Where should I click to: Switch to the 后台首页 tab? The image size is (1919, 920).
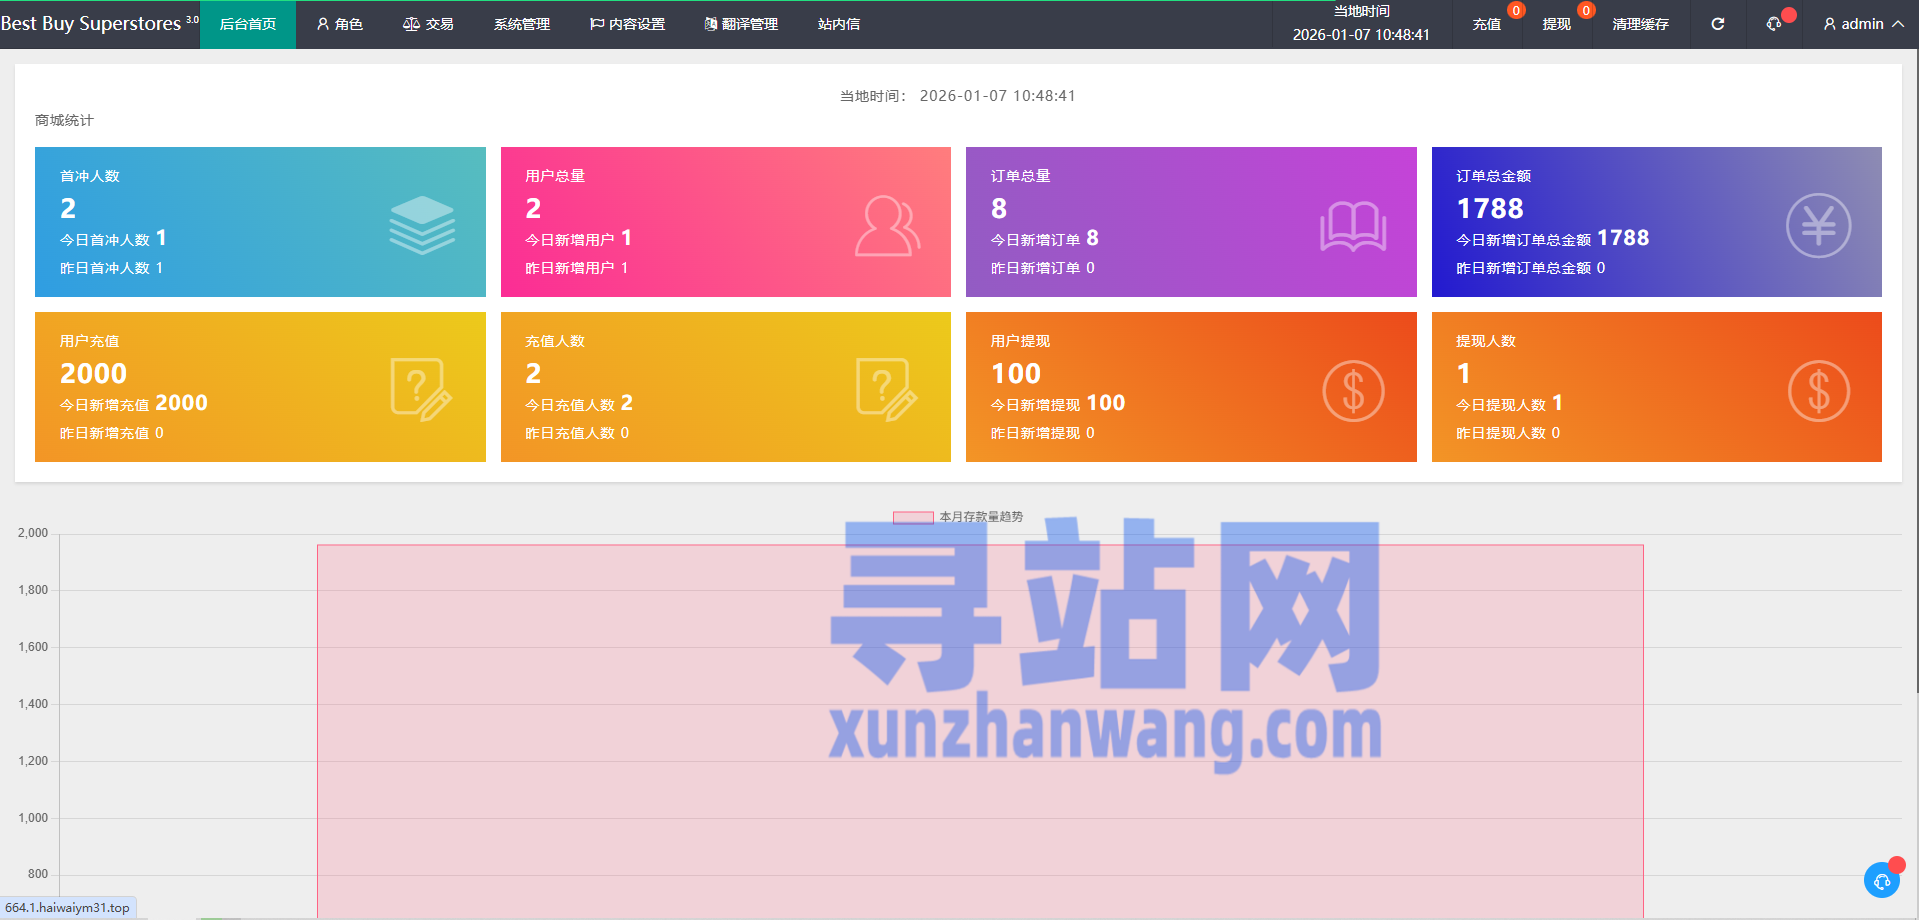pyautogui.click(x=248, y=24)
